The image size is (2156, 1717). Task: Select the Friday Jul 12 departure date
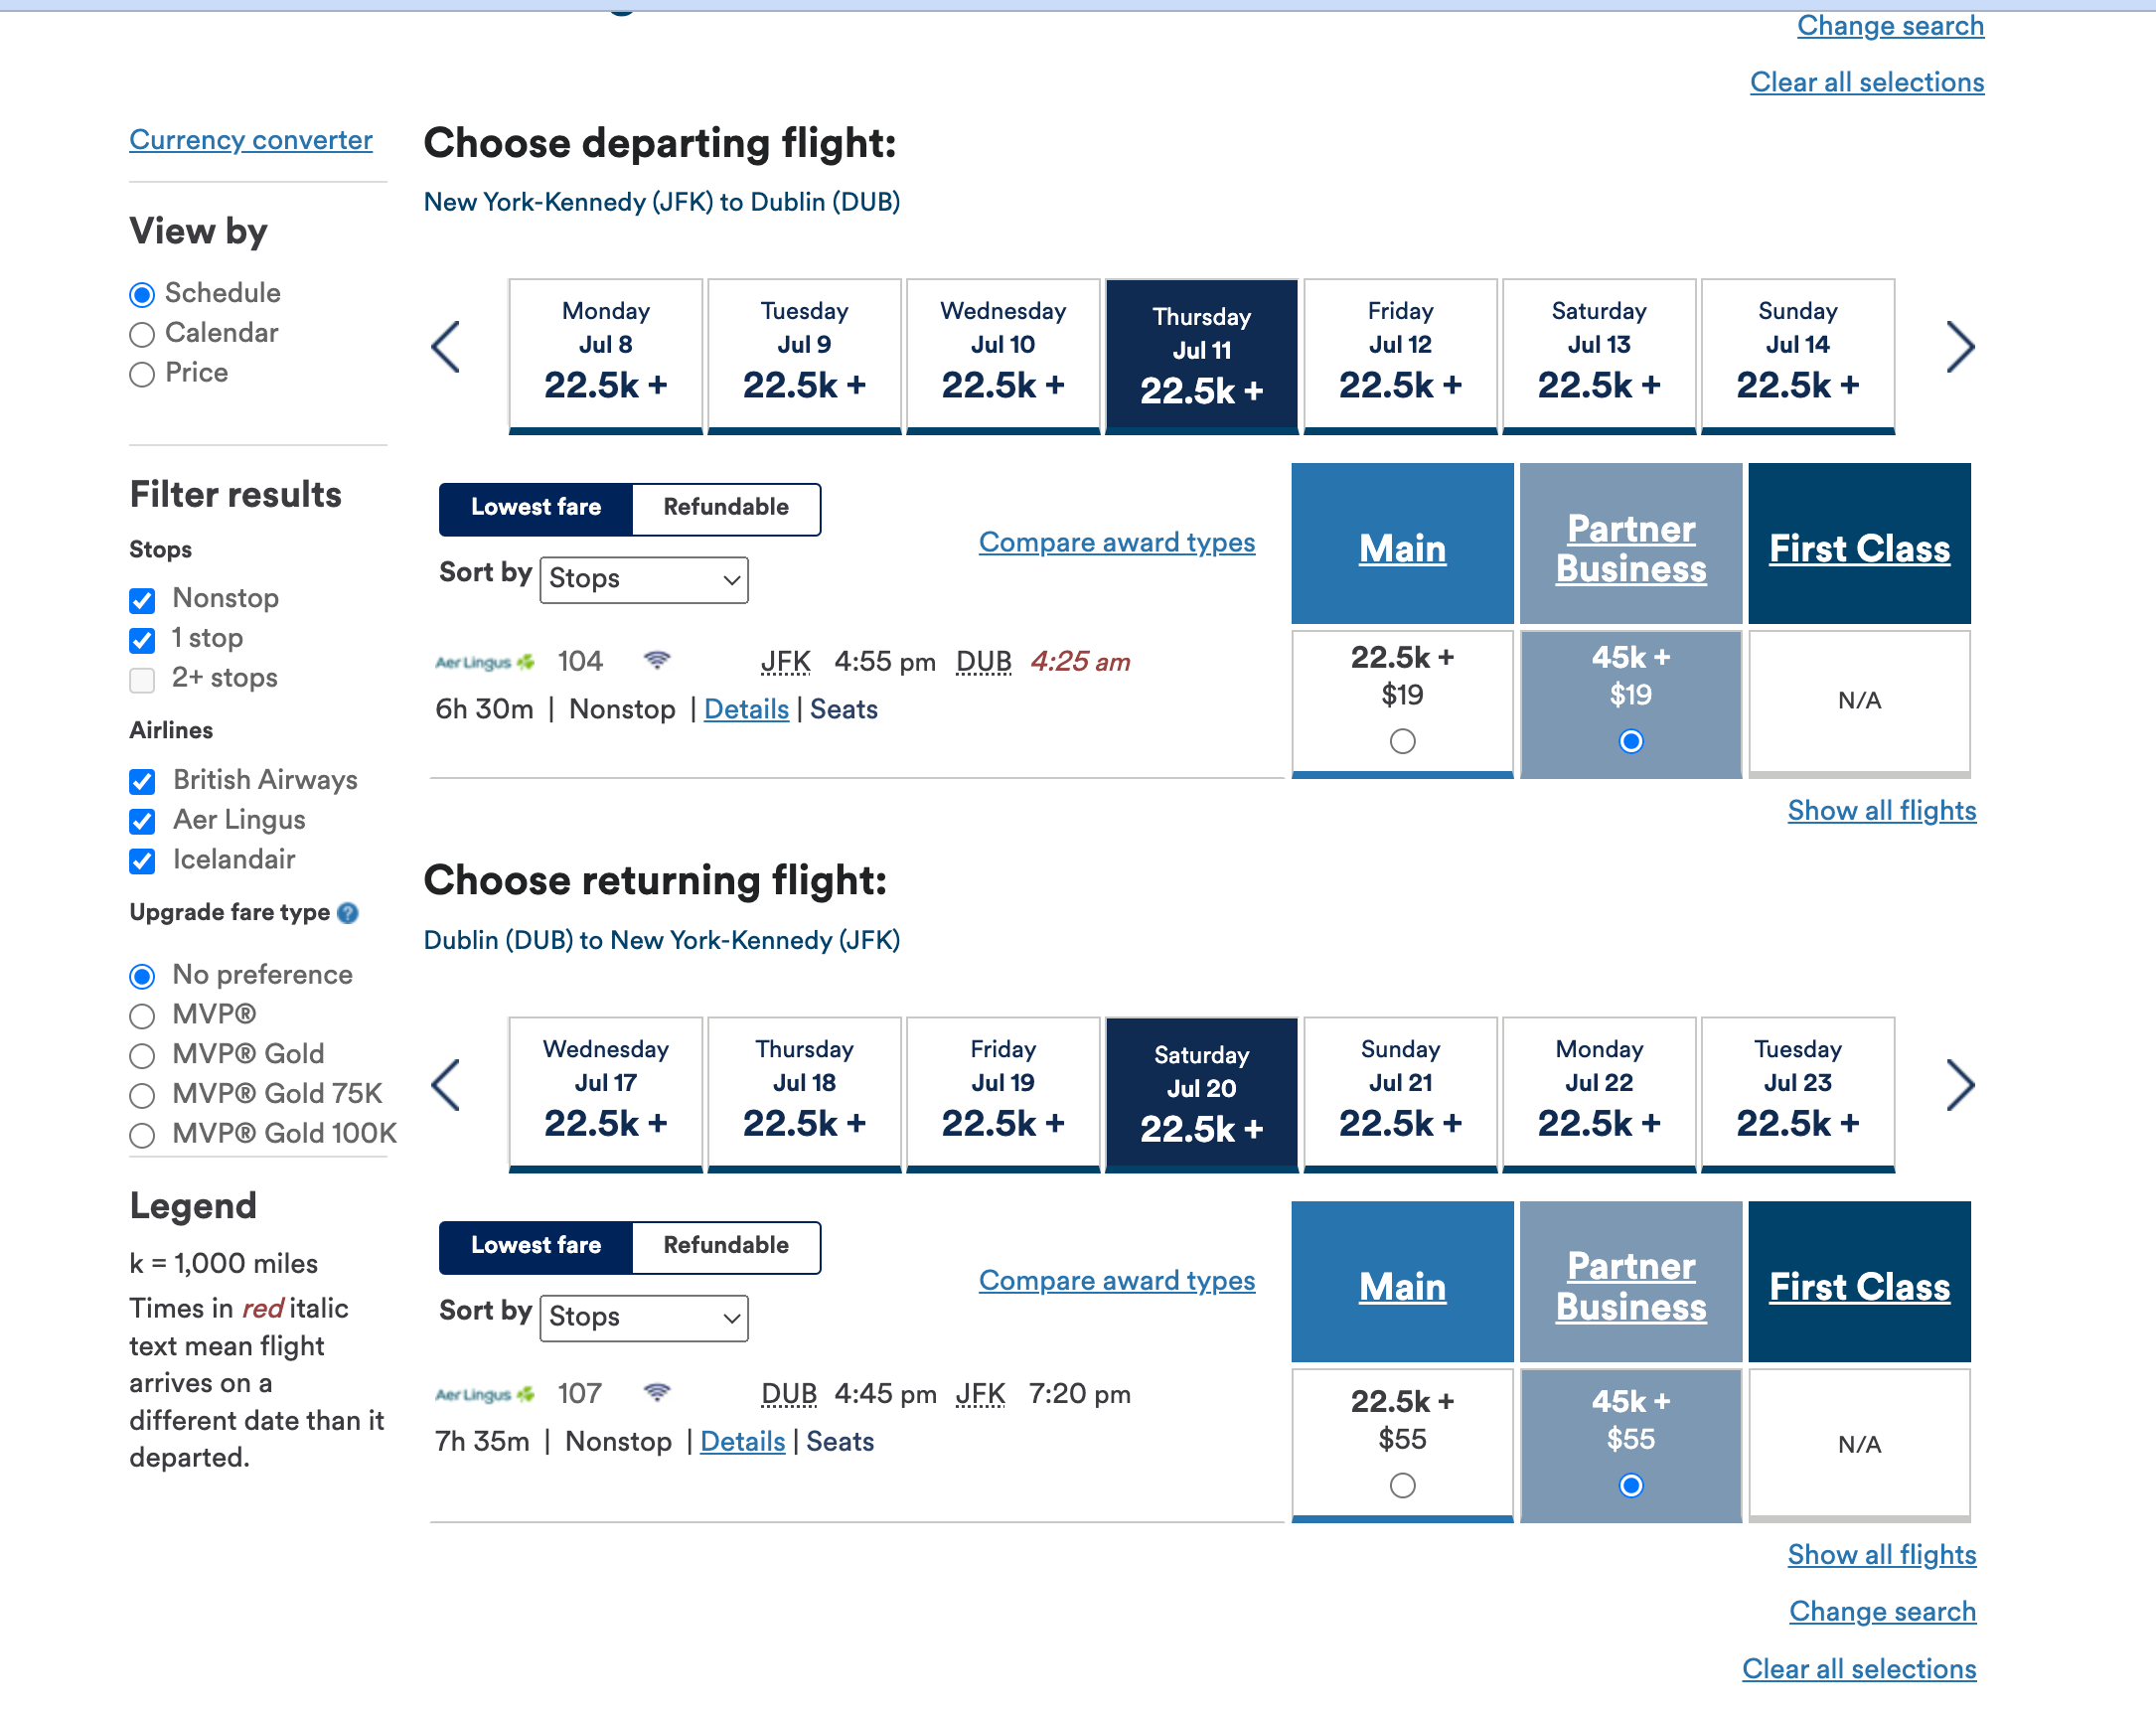coord(1400,355)
